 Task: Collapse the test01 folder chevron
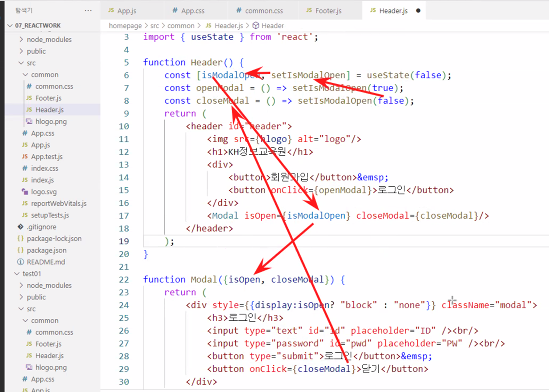(16, 273)
